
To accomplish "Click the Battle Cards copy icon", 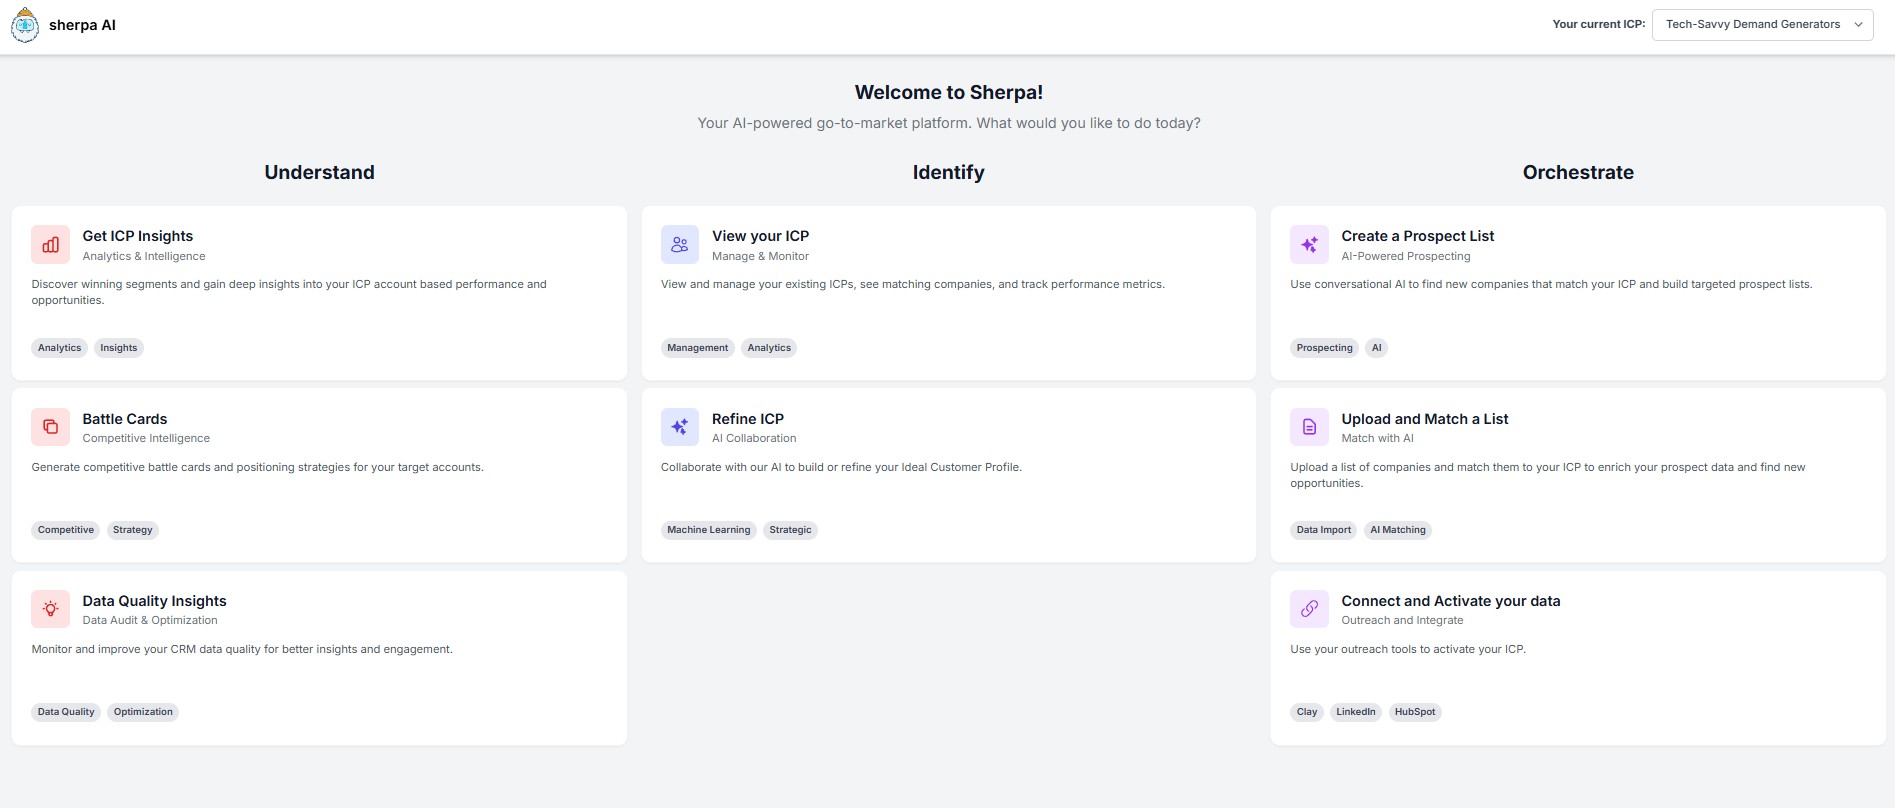I will click(x=50, y=427).
